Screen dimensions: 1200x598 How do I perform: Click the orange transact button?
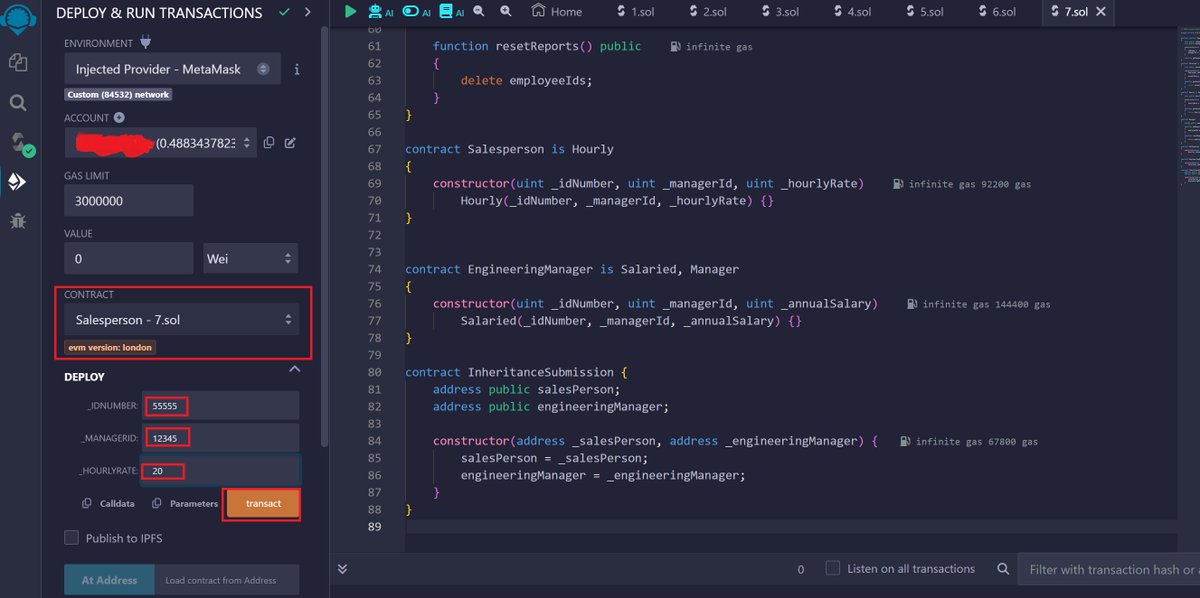263,504
